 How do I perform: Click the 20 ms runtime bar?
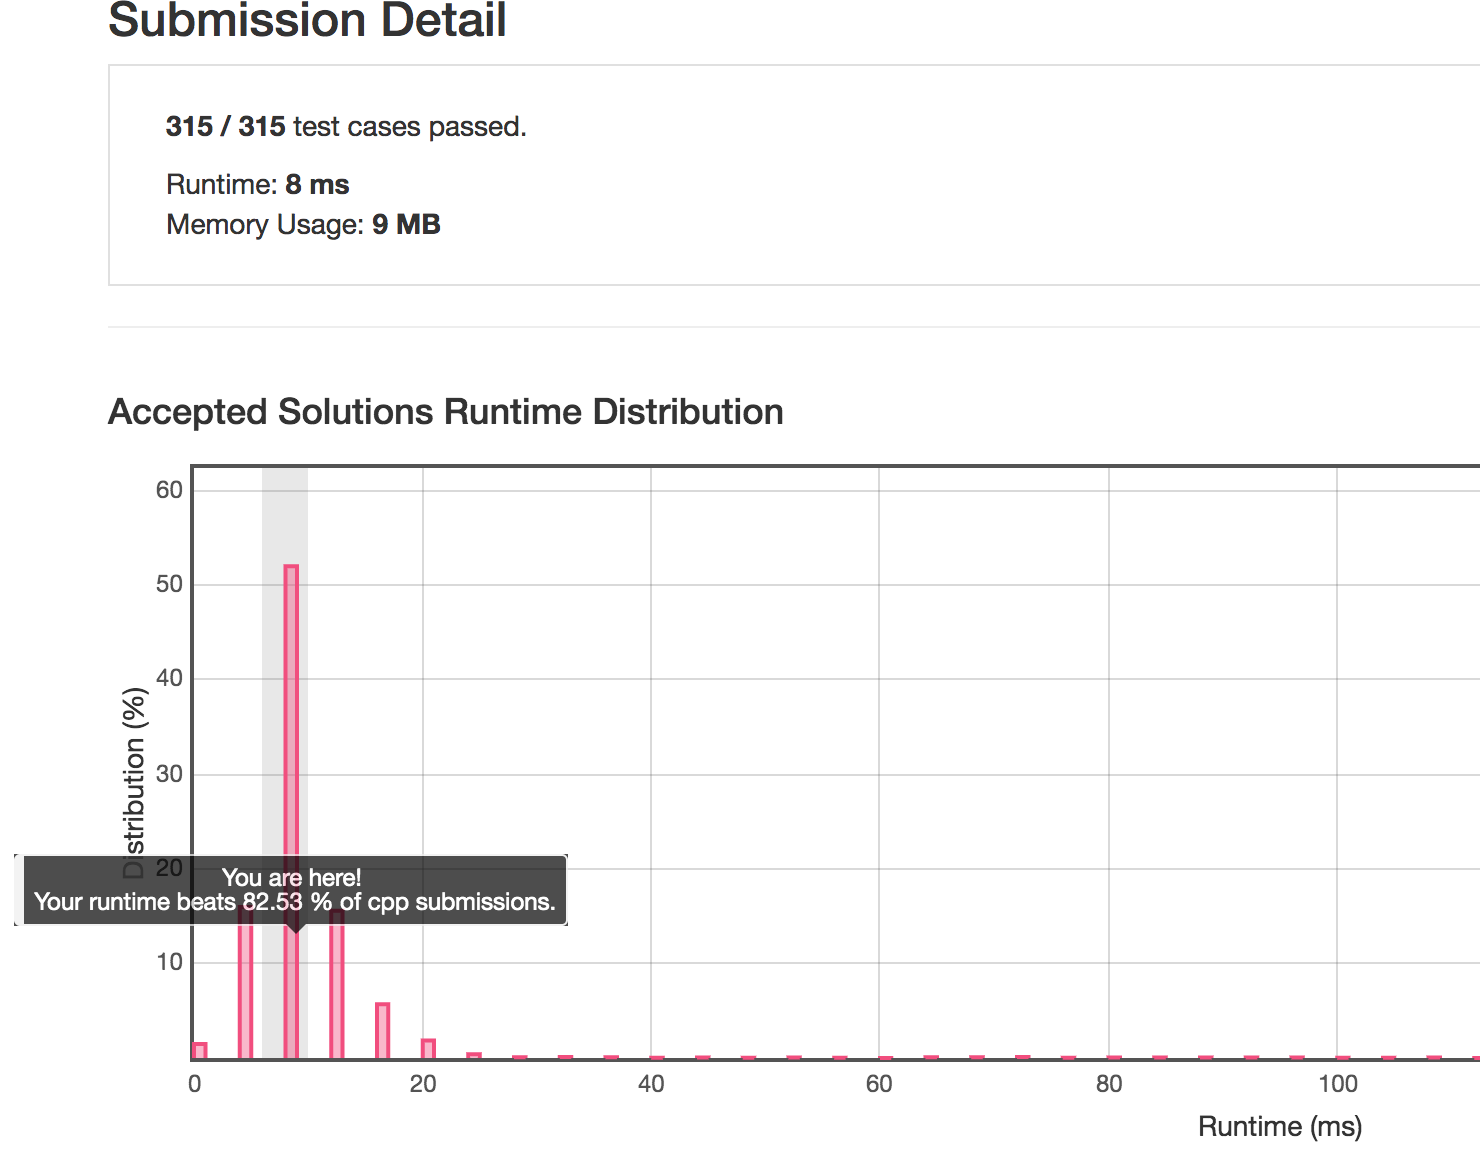428,1049
